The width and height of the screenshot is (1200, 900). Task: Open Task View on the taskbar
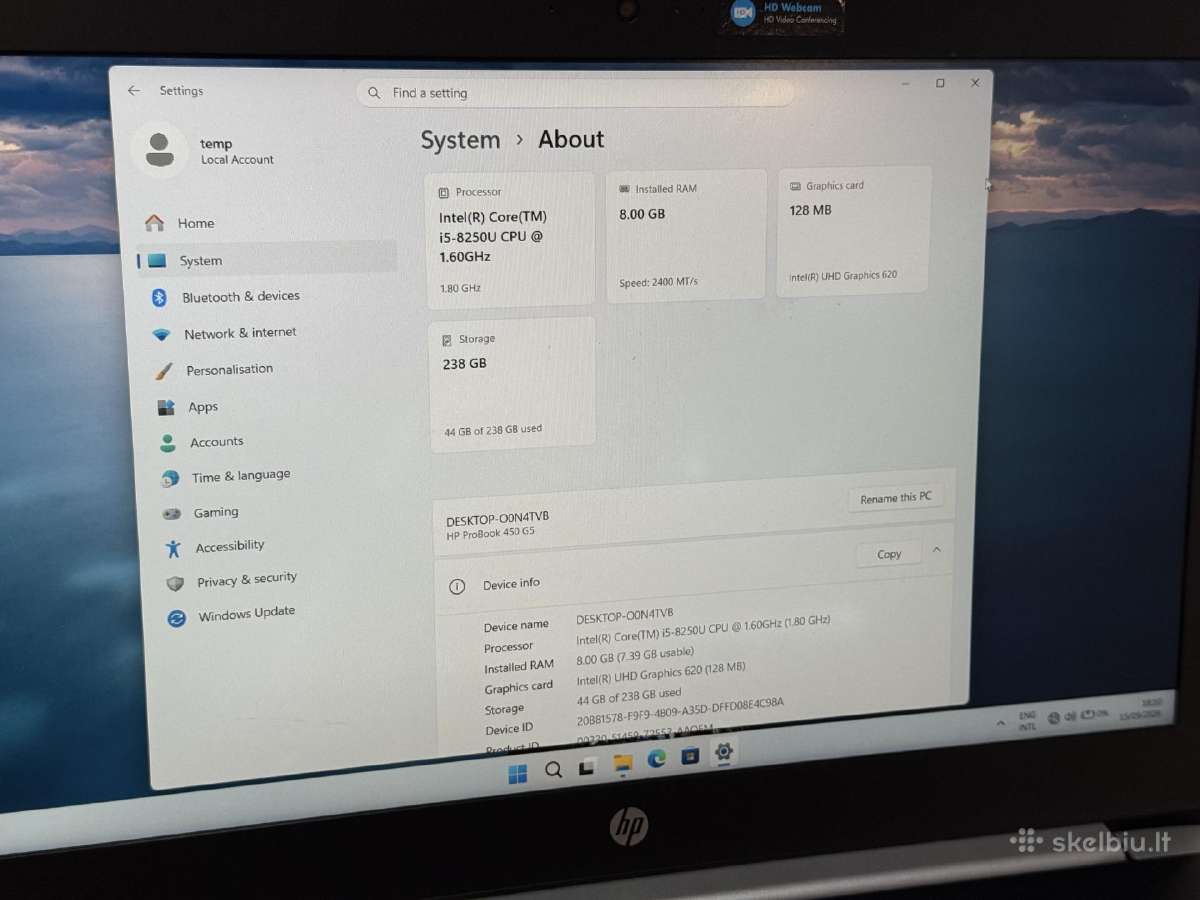click(588, 766)
